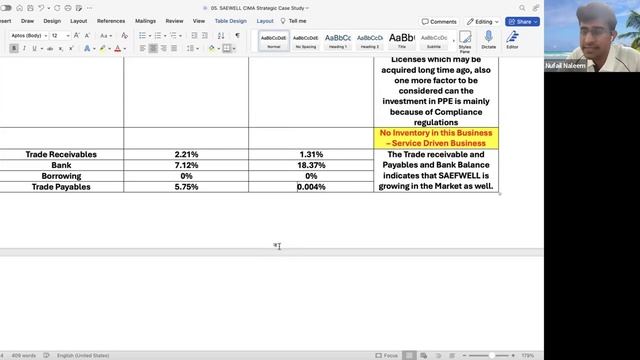Enable Focus mode in status bar
This screenshot has width=640, height=360.
(387, 356)
